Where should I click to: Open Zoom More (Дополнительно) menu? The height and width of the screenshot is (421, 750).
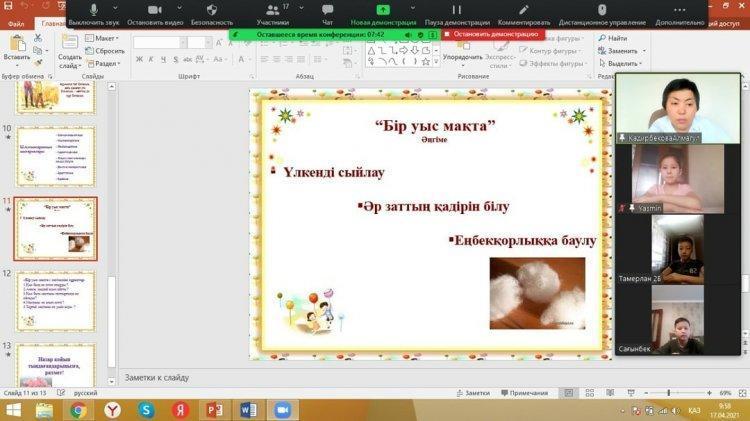680,14
